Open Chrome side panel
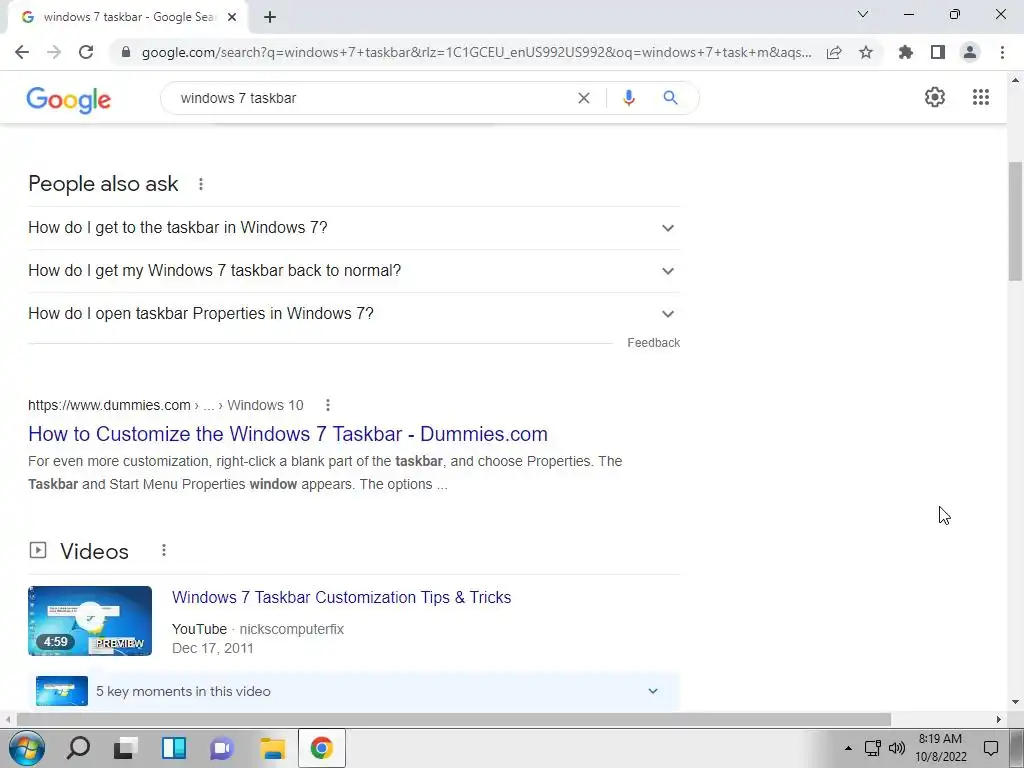This screenshot has height=768, width=1024. [x=938, y=52]
